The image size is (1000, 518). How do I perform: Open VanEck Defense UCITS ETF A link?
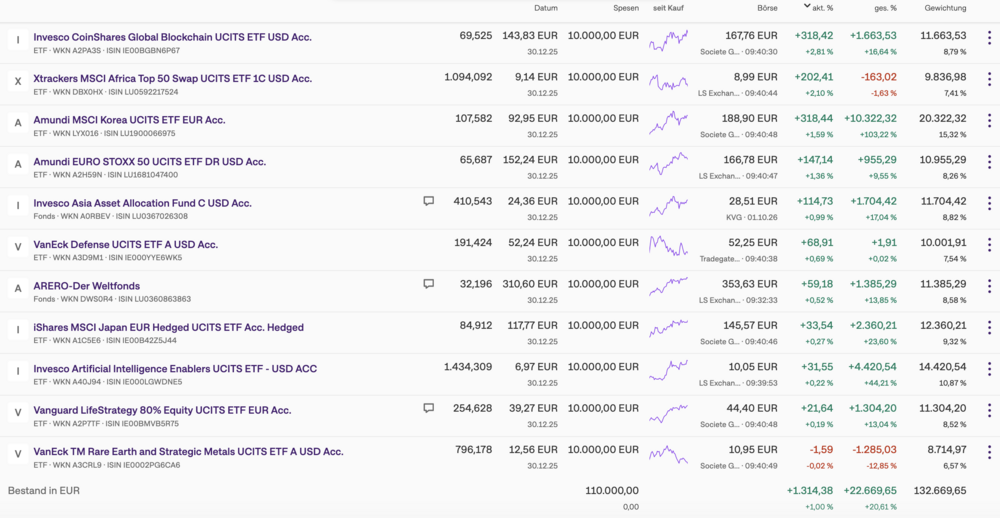[x=126, y=244]
